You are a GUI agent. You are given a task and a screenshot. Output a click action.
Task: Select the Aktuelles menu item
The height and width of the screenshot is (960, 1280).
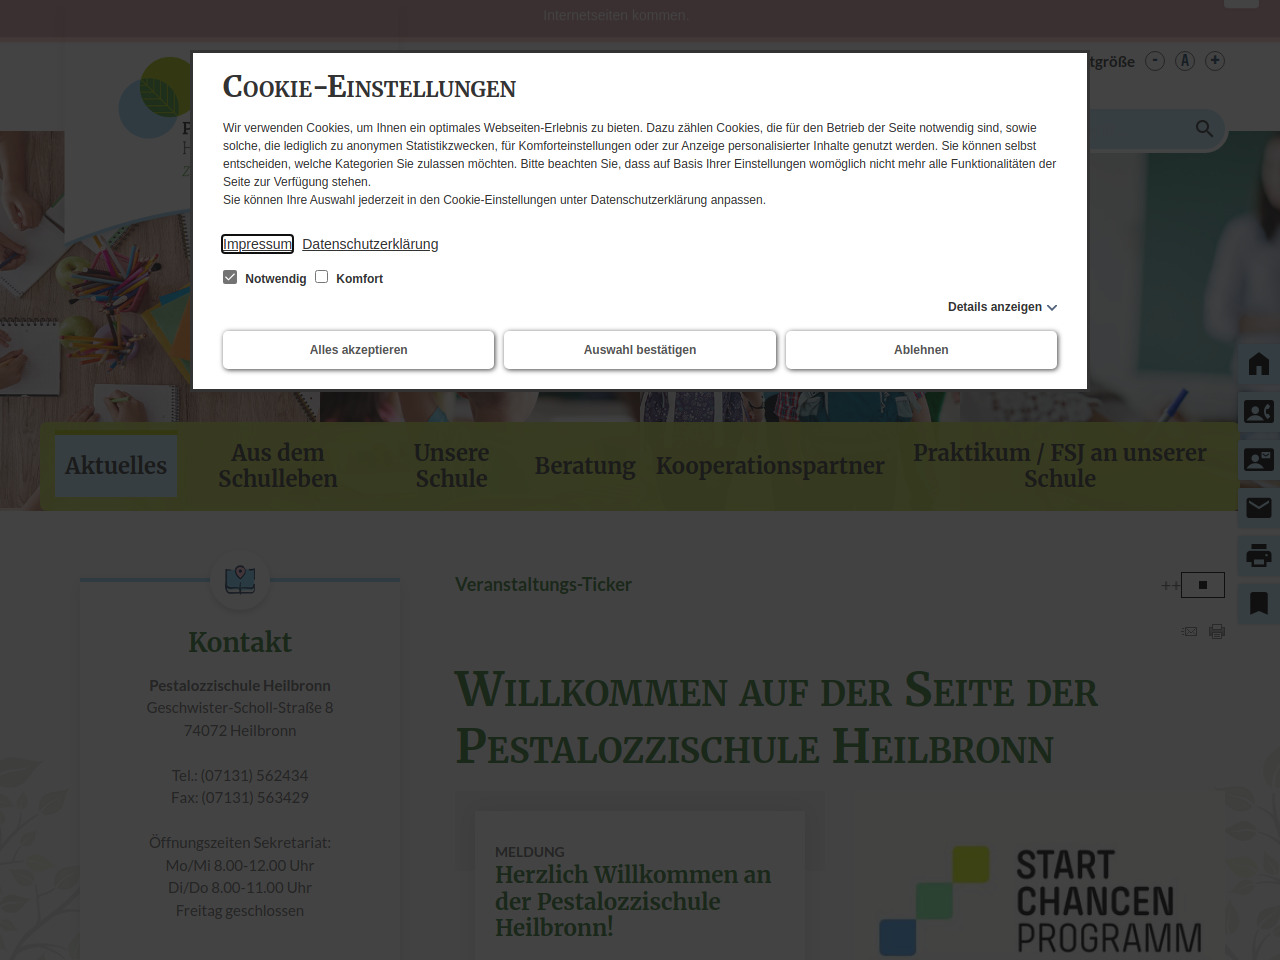(116, 466)
